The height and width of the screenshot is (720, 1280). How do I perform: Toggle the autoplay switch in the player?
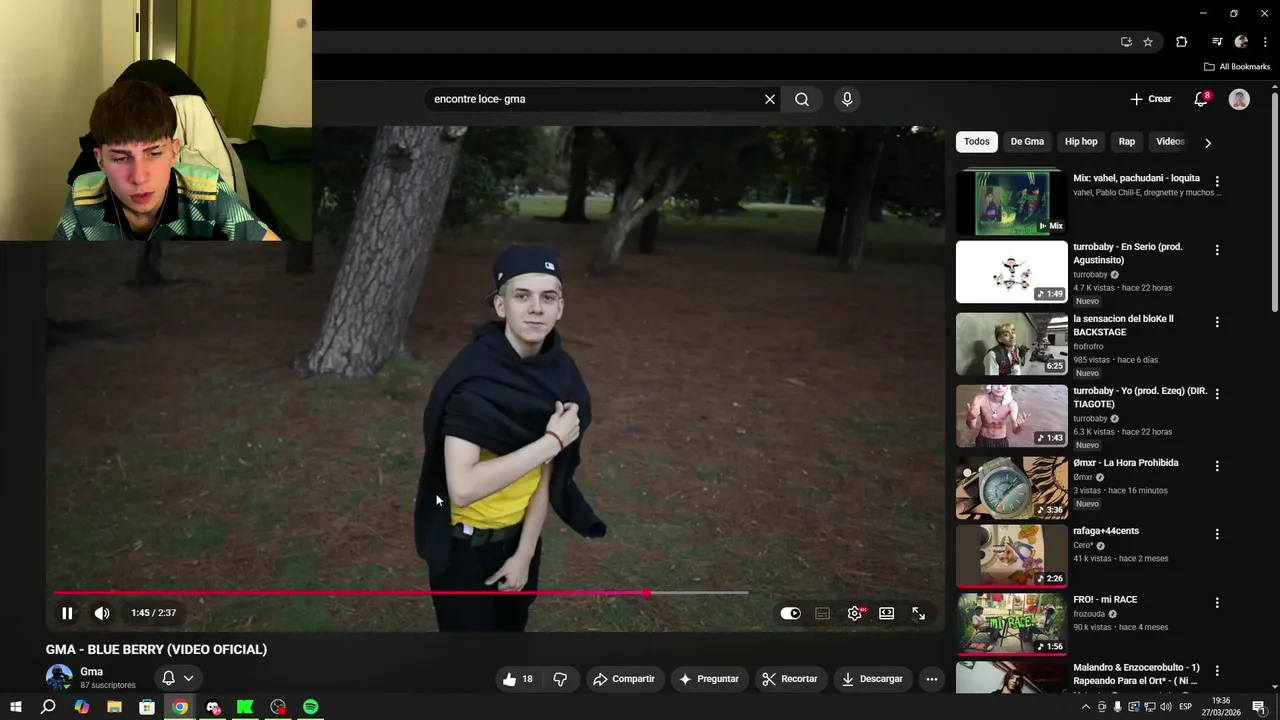coord(790,613)
